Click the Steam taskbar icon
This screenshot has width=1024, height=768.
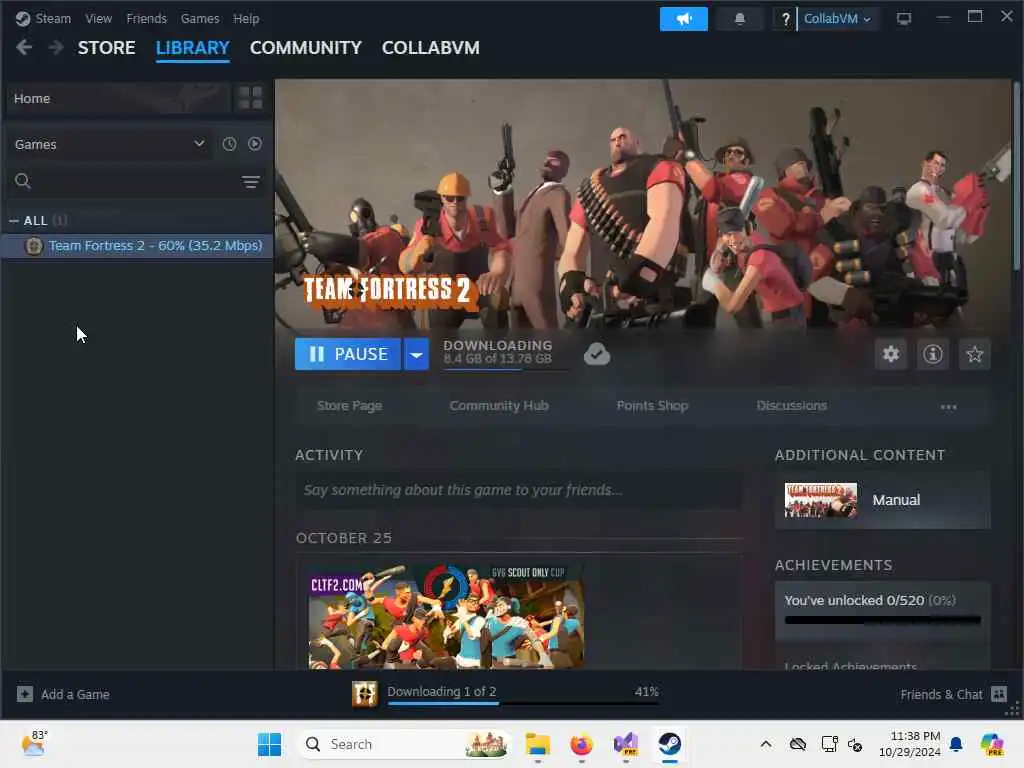[669, 744]
